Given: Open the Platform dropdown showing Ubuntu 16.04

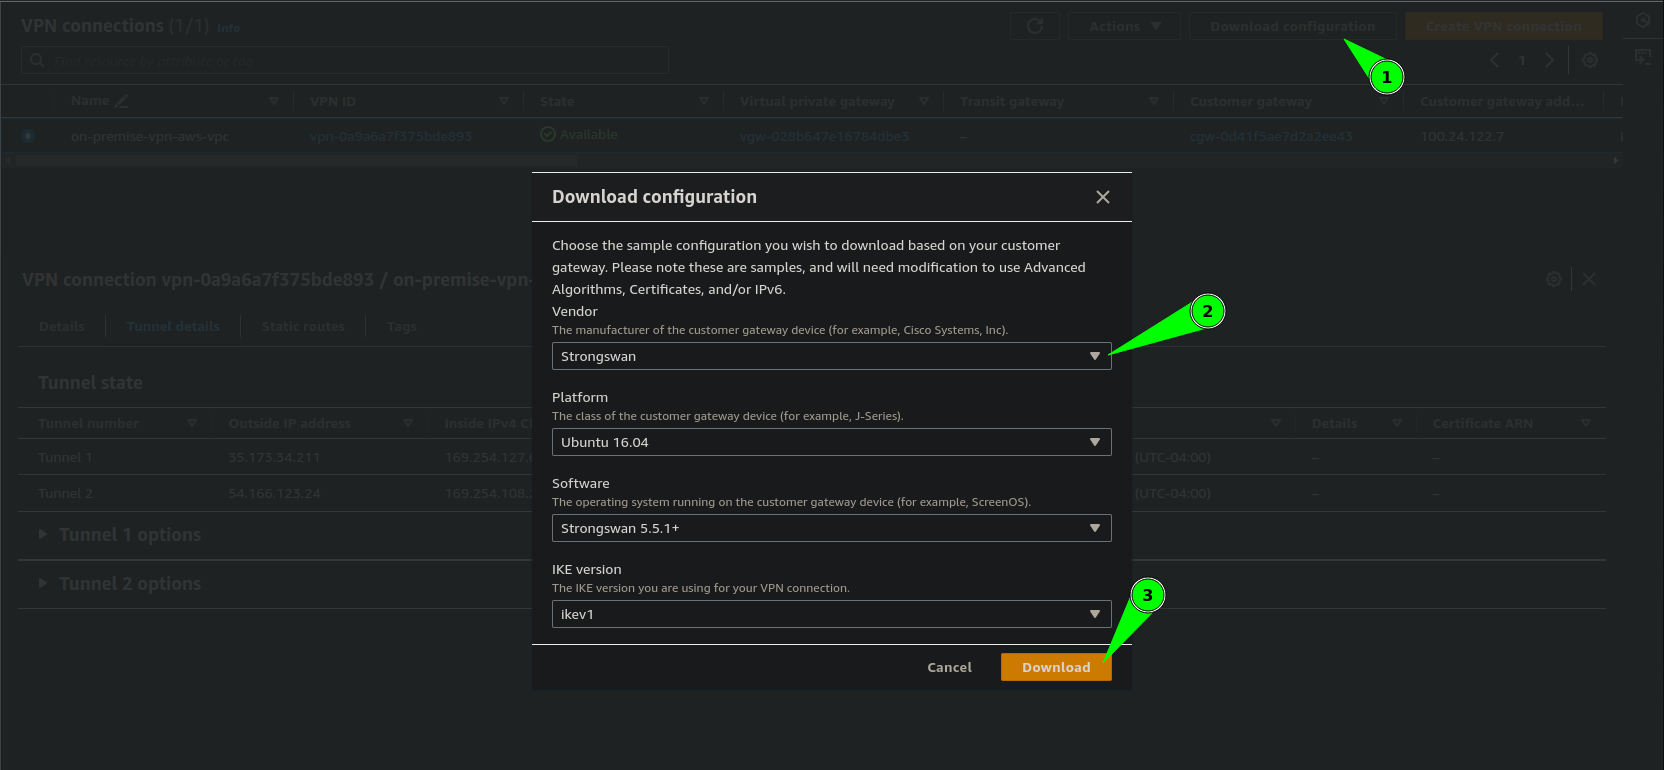Looking at the screenshot, I should coord(831,442).
